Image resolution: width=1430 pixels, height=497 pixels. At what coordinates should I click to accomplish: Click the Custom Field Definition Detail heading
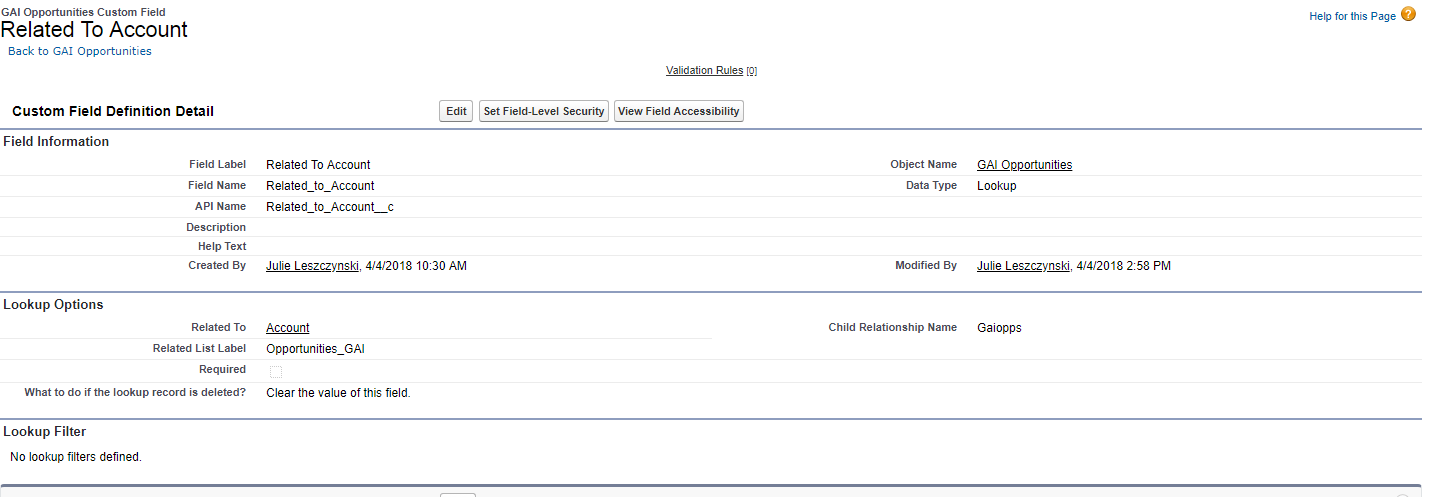113,111
